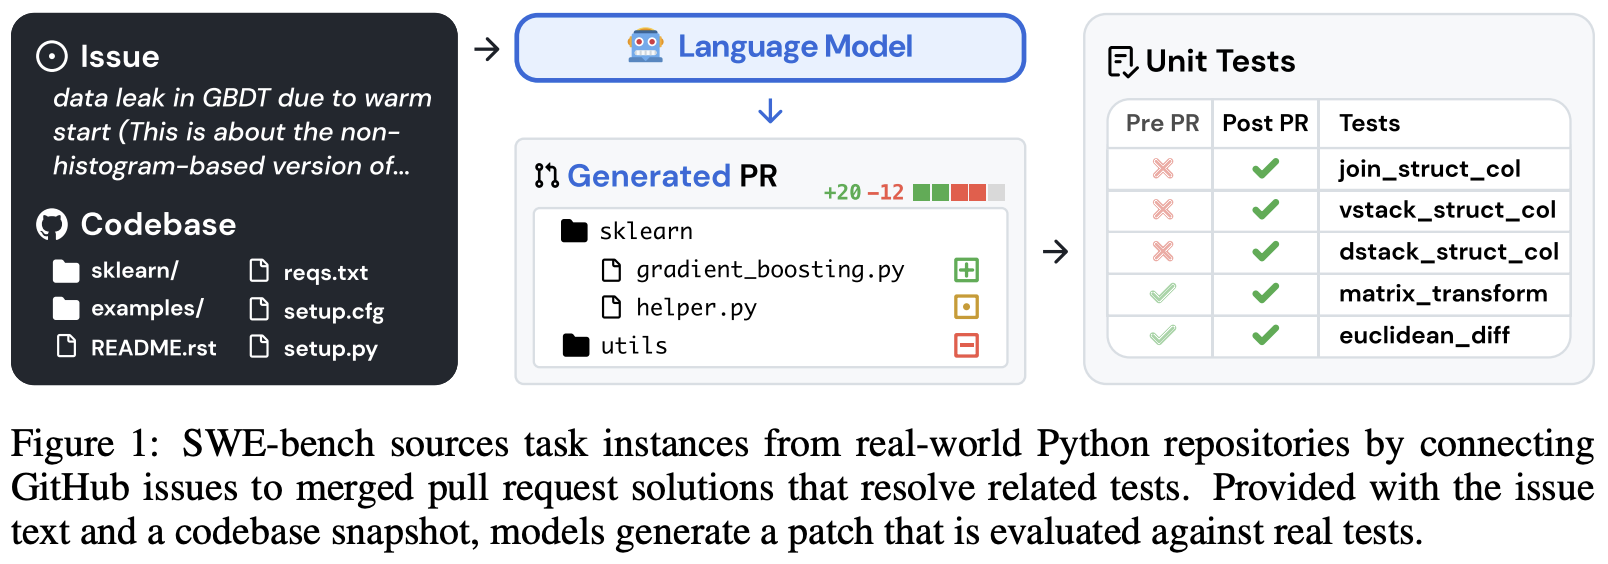The width and height of the screenshot is (1608, 564).
Task: Click green plus icon for gradient_boosting.py
Action: 966,270
